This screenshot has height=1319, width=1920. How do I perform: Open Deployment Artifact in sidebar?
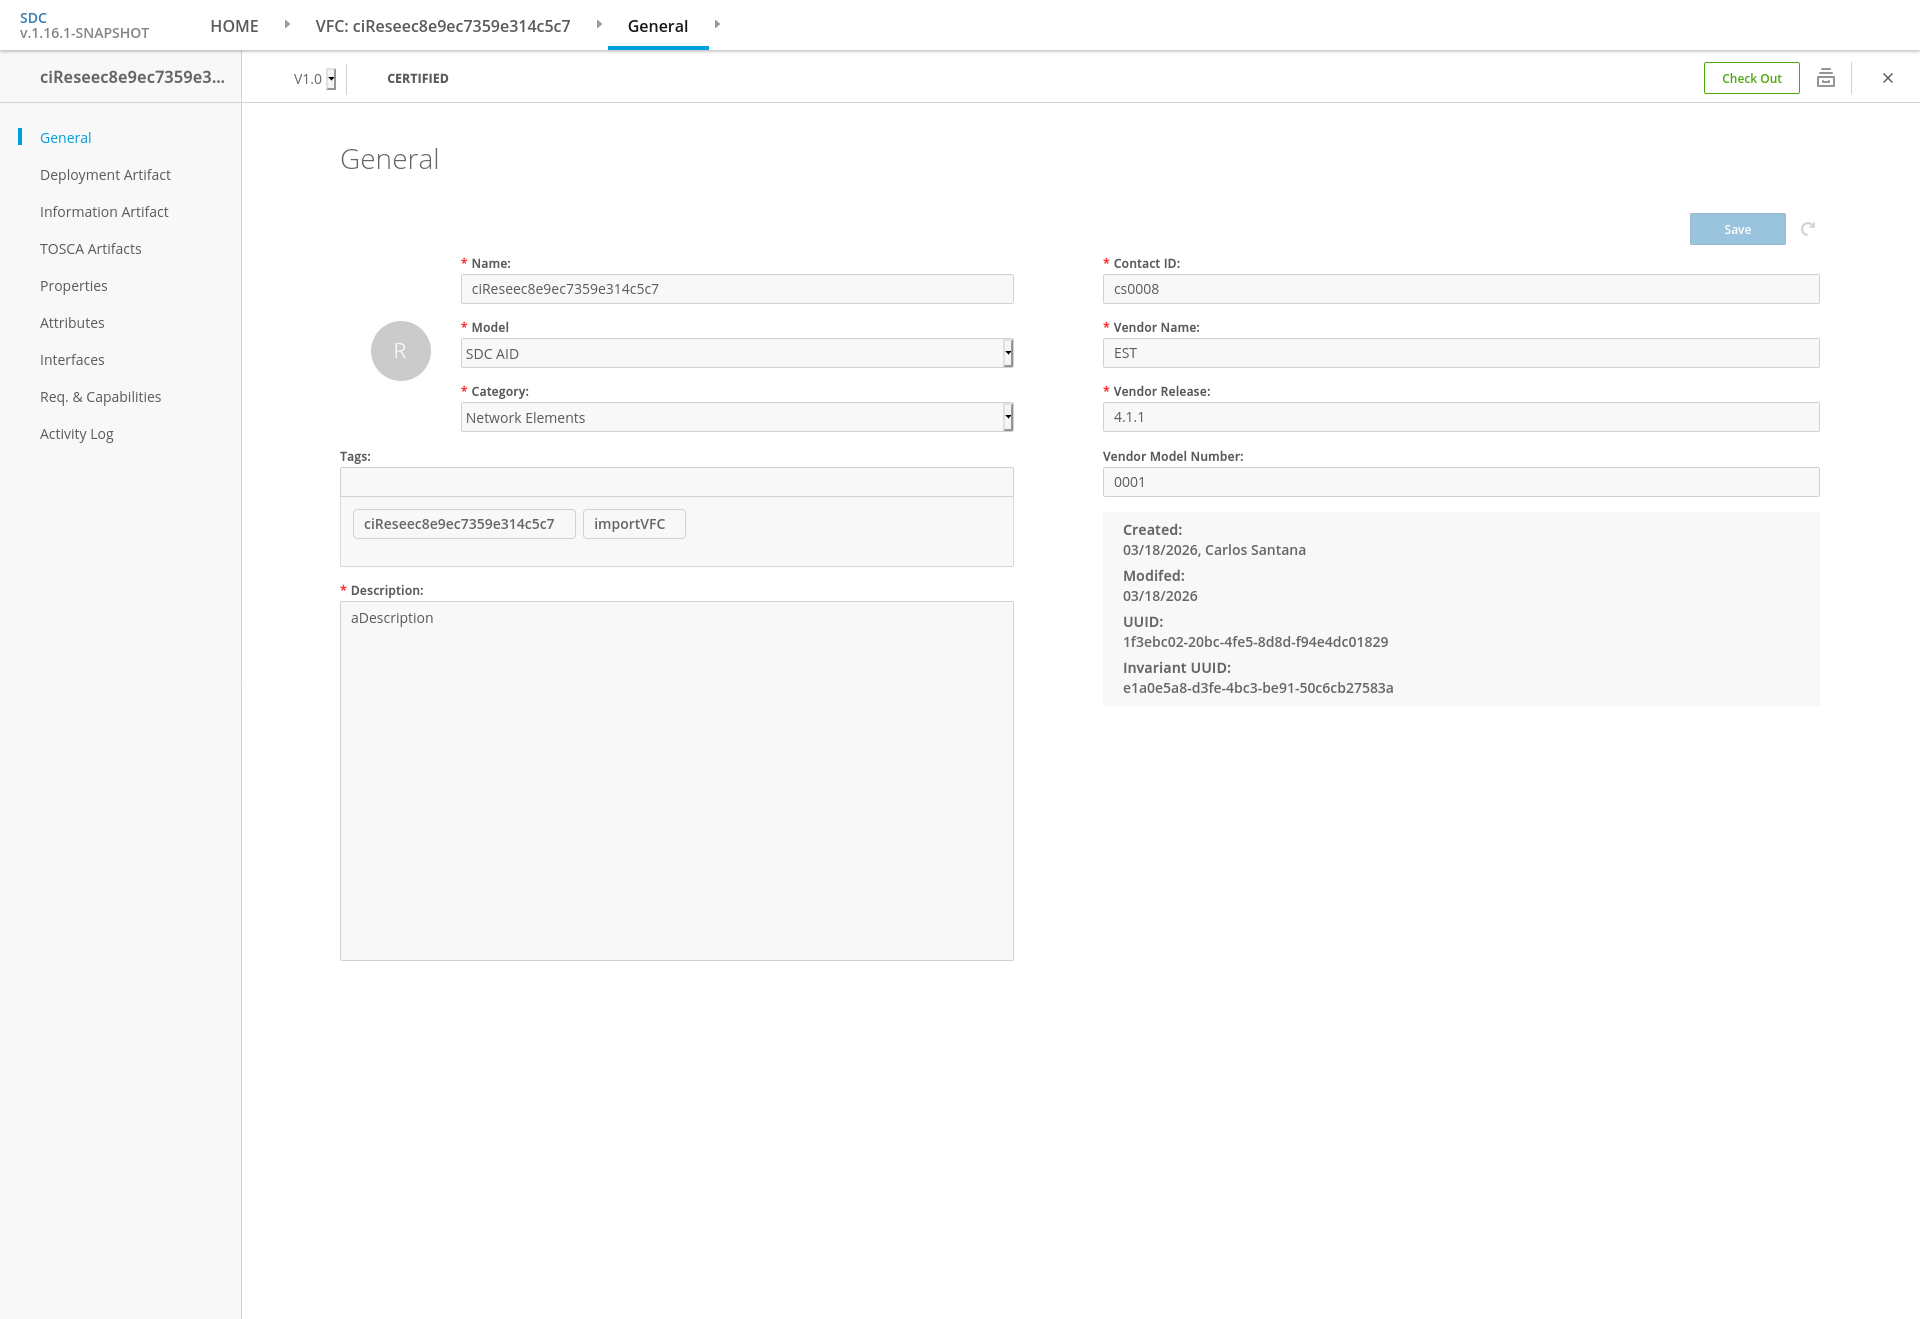point(105,175)
